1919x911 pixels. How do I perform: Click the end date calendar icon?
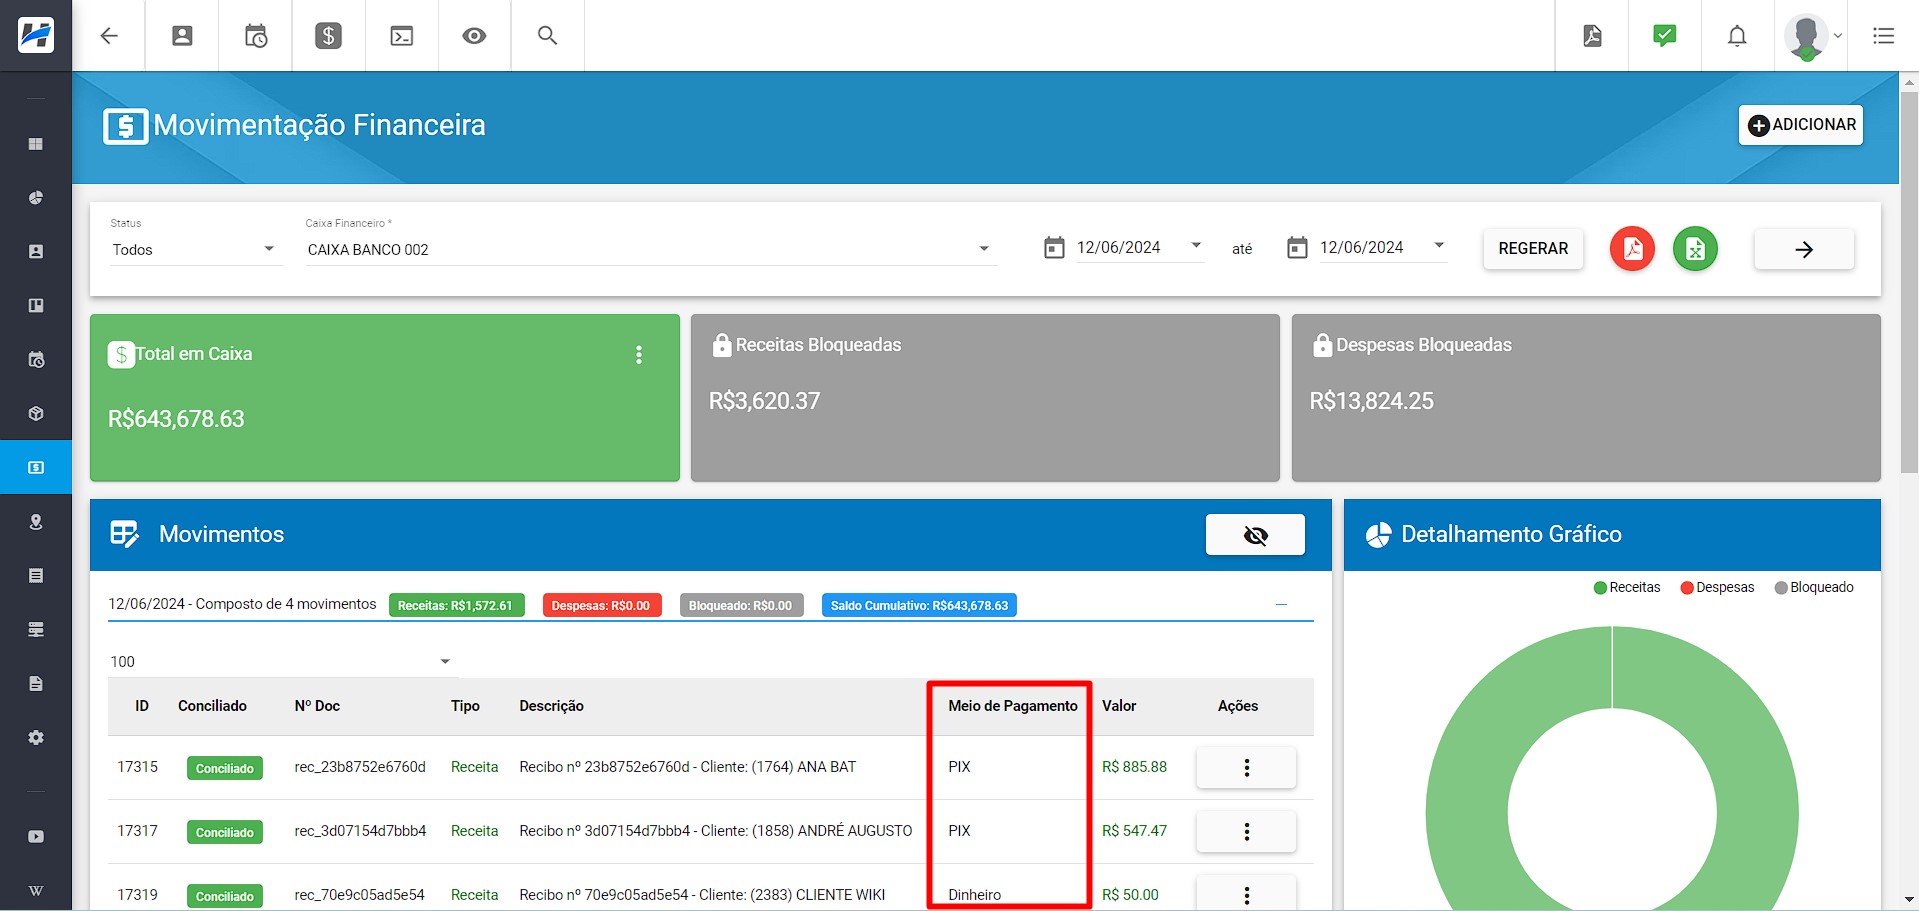pos(1297,248)
